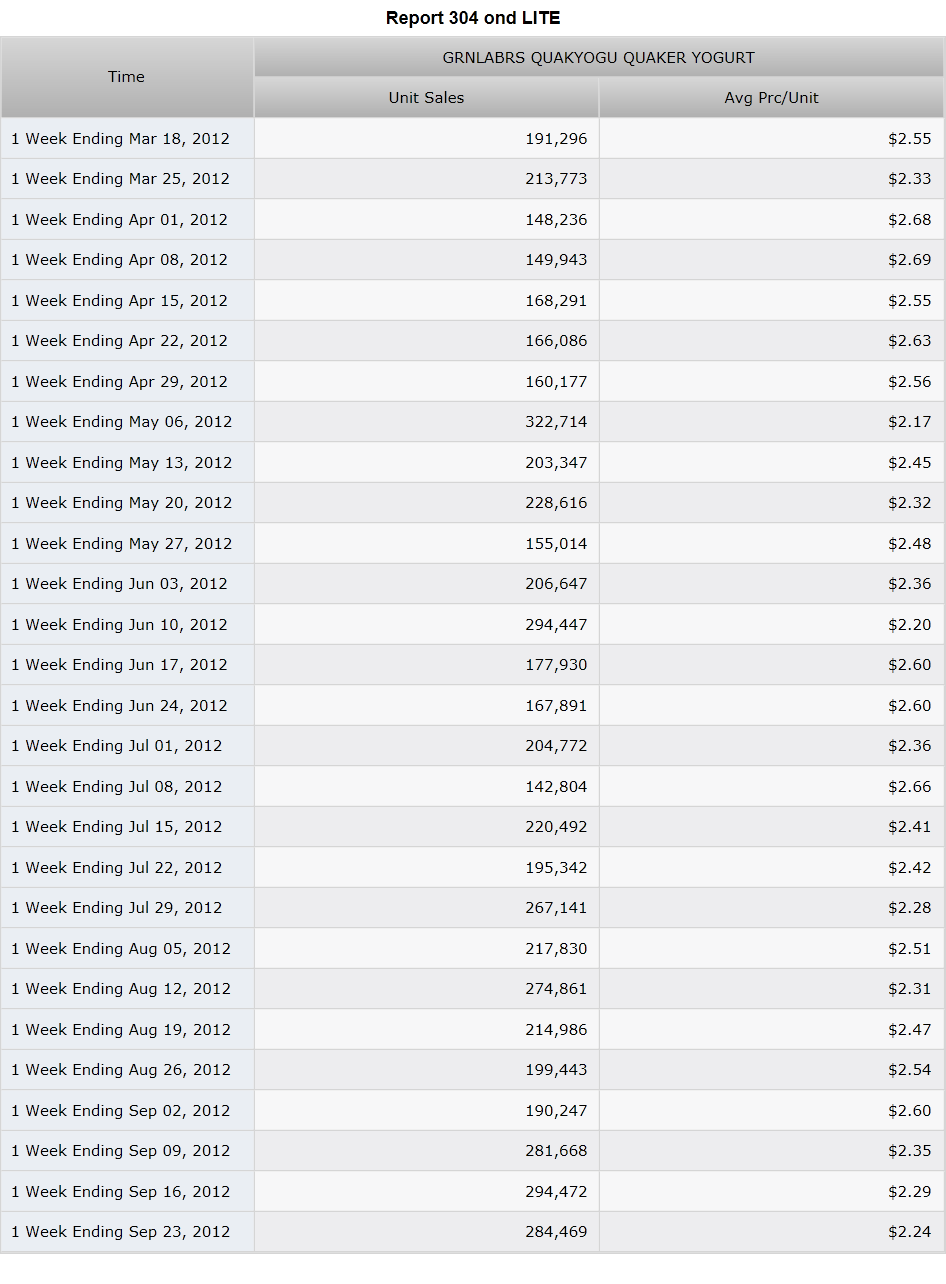Click unit sales value 142,804
Viewport: 946px width, 1284px height.
(556, 787)
